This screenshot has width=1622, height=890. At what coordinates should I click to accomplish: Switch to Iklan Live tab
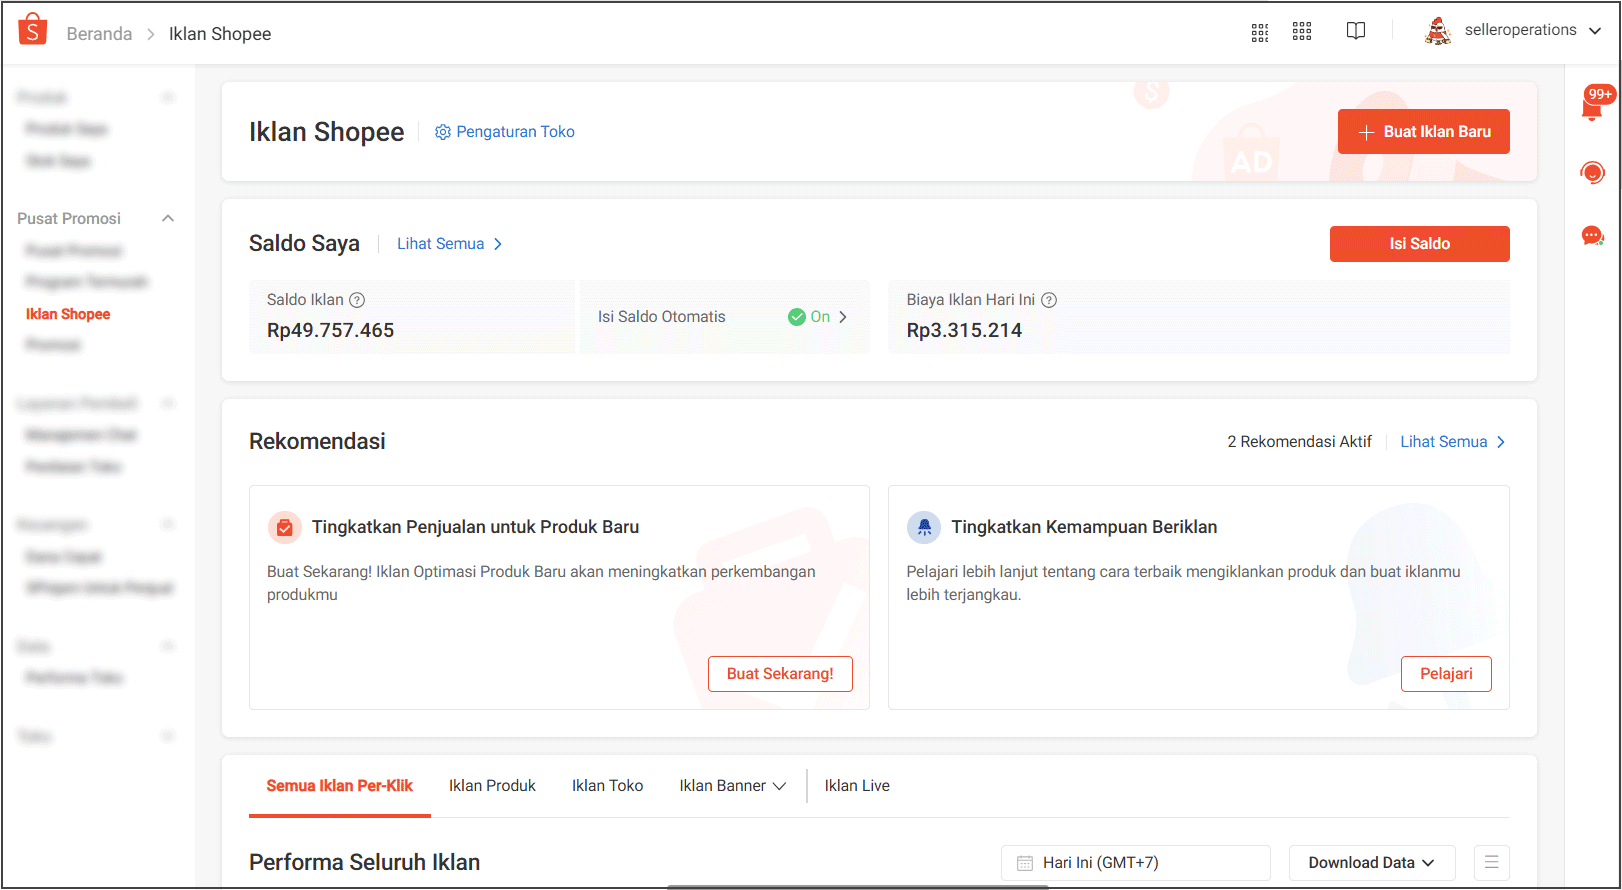[857, 786]
